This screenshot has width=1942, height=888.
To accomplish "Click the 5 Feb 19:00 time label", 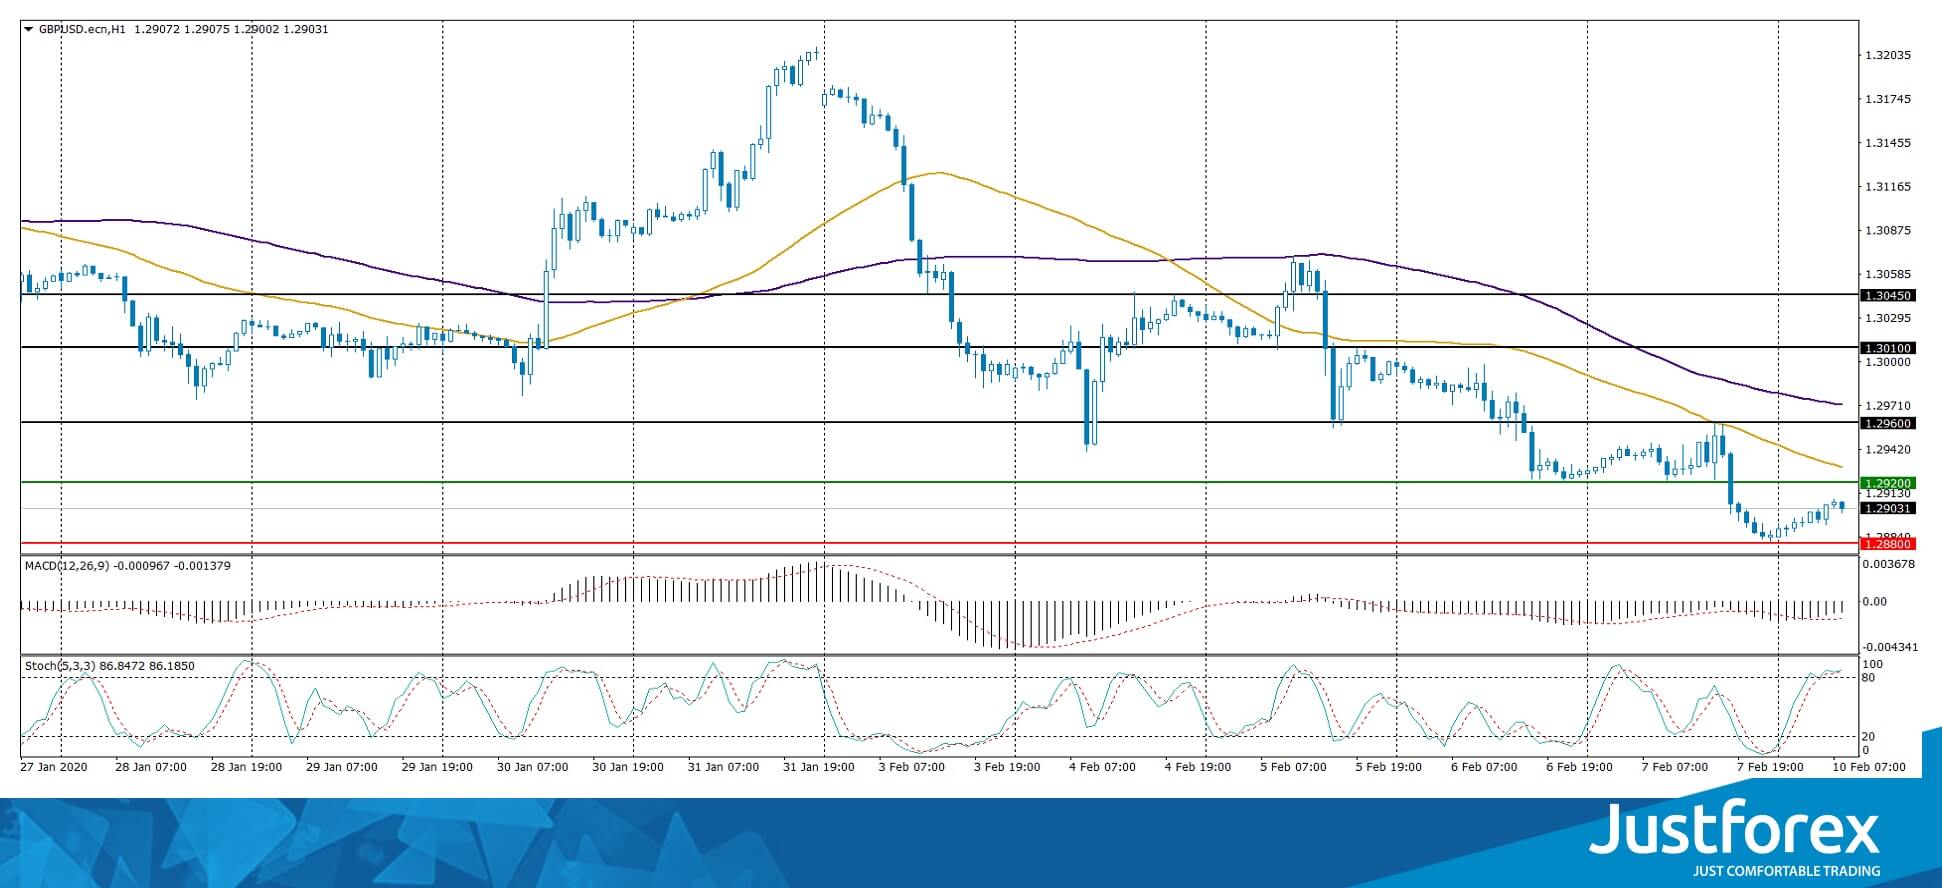I will (x=1389, y=767).
